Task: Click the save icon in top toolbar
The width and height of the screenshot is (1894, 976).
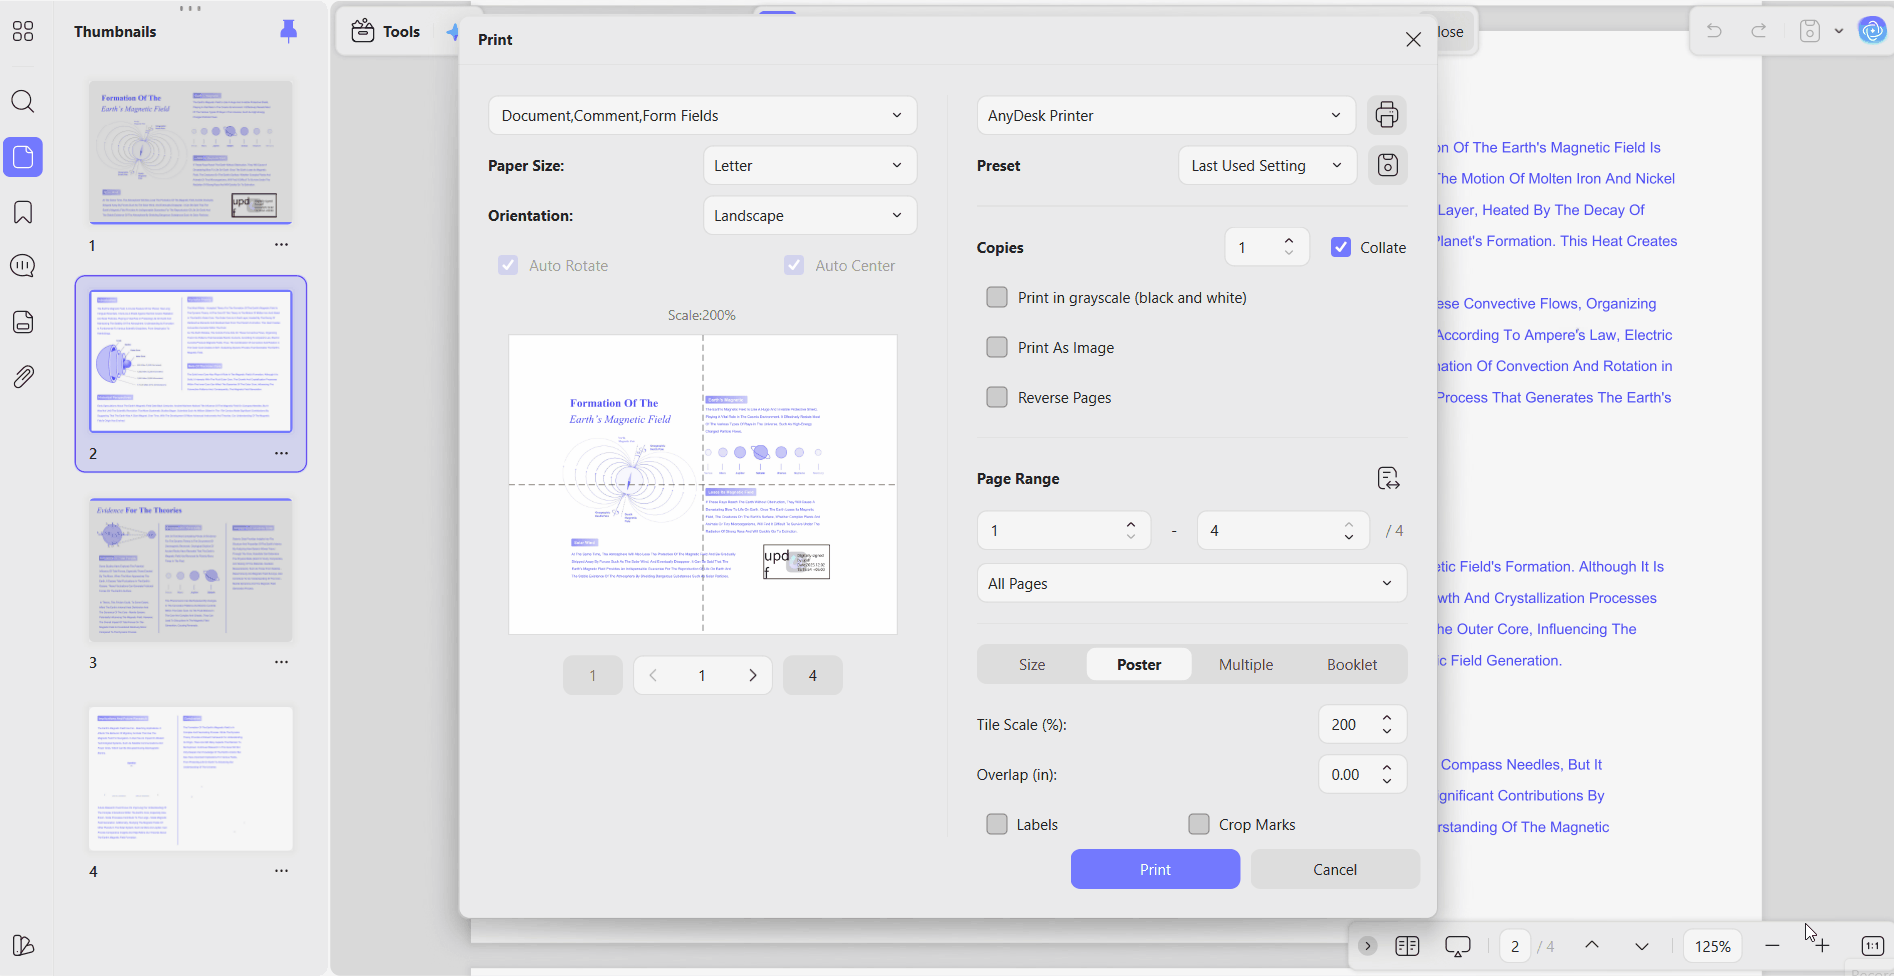Action: 1810,31
